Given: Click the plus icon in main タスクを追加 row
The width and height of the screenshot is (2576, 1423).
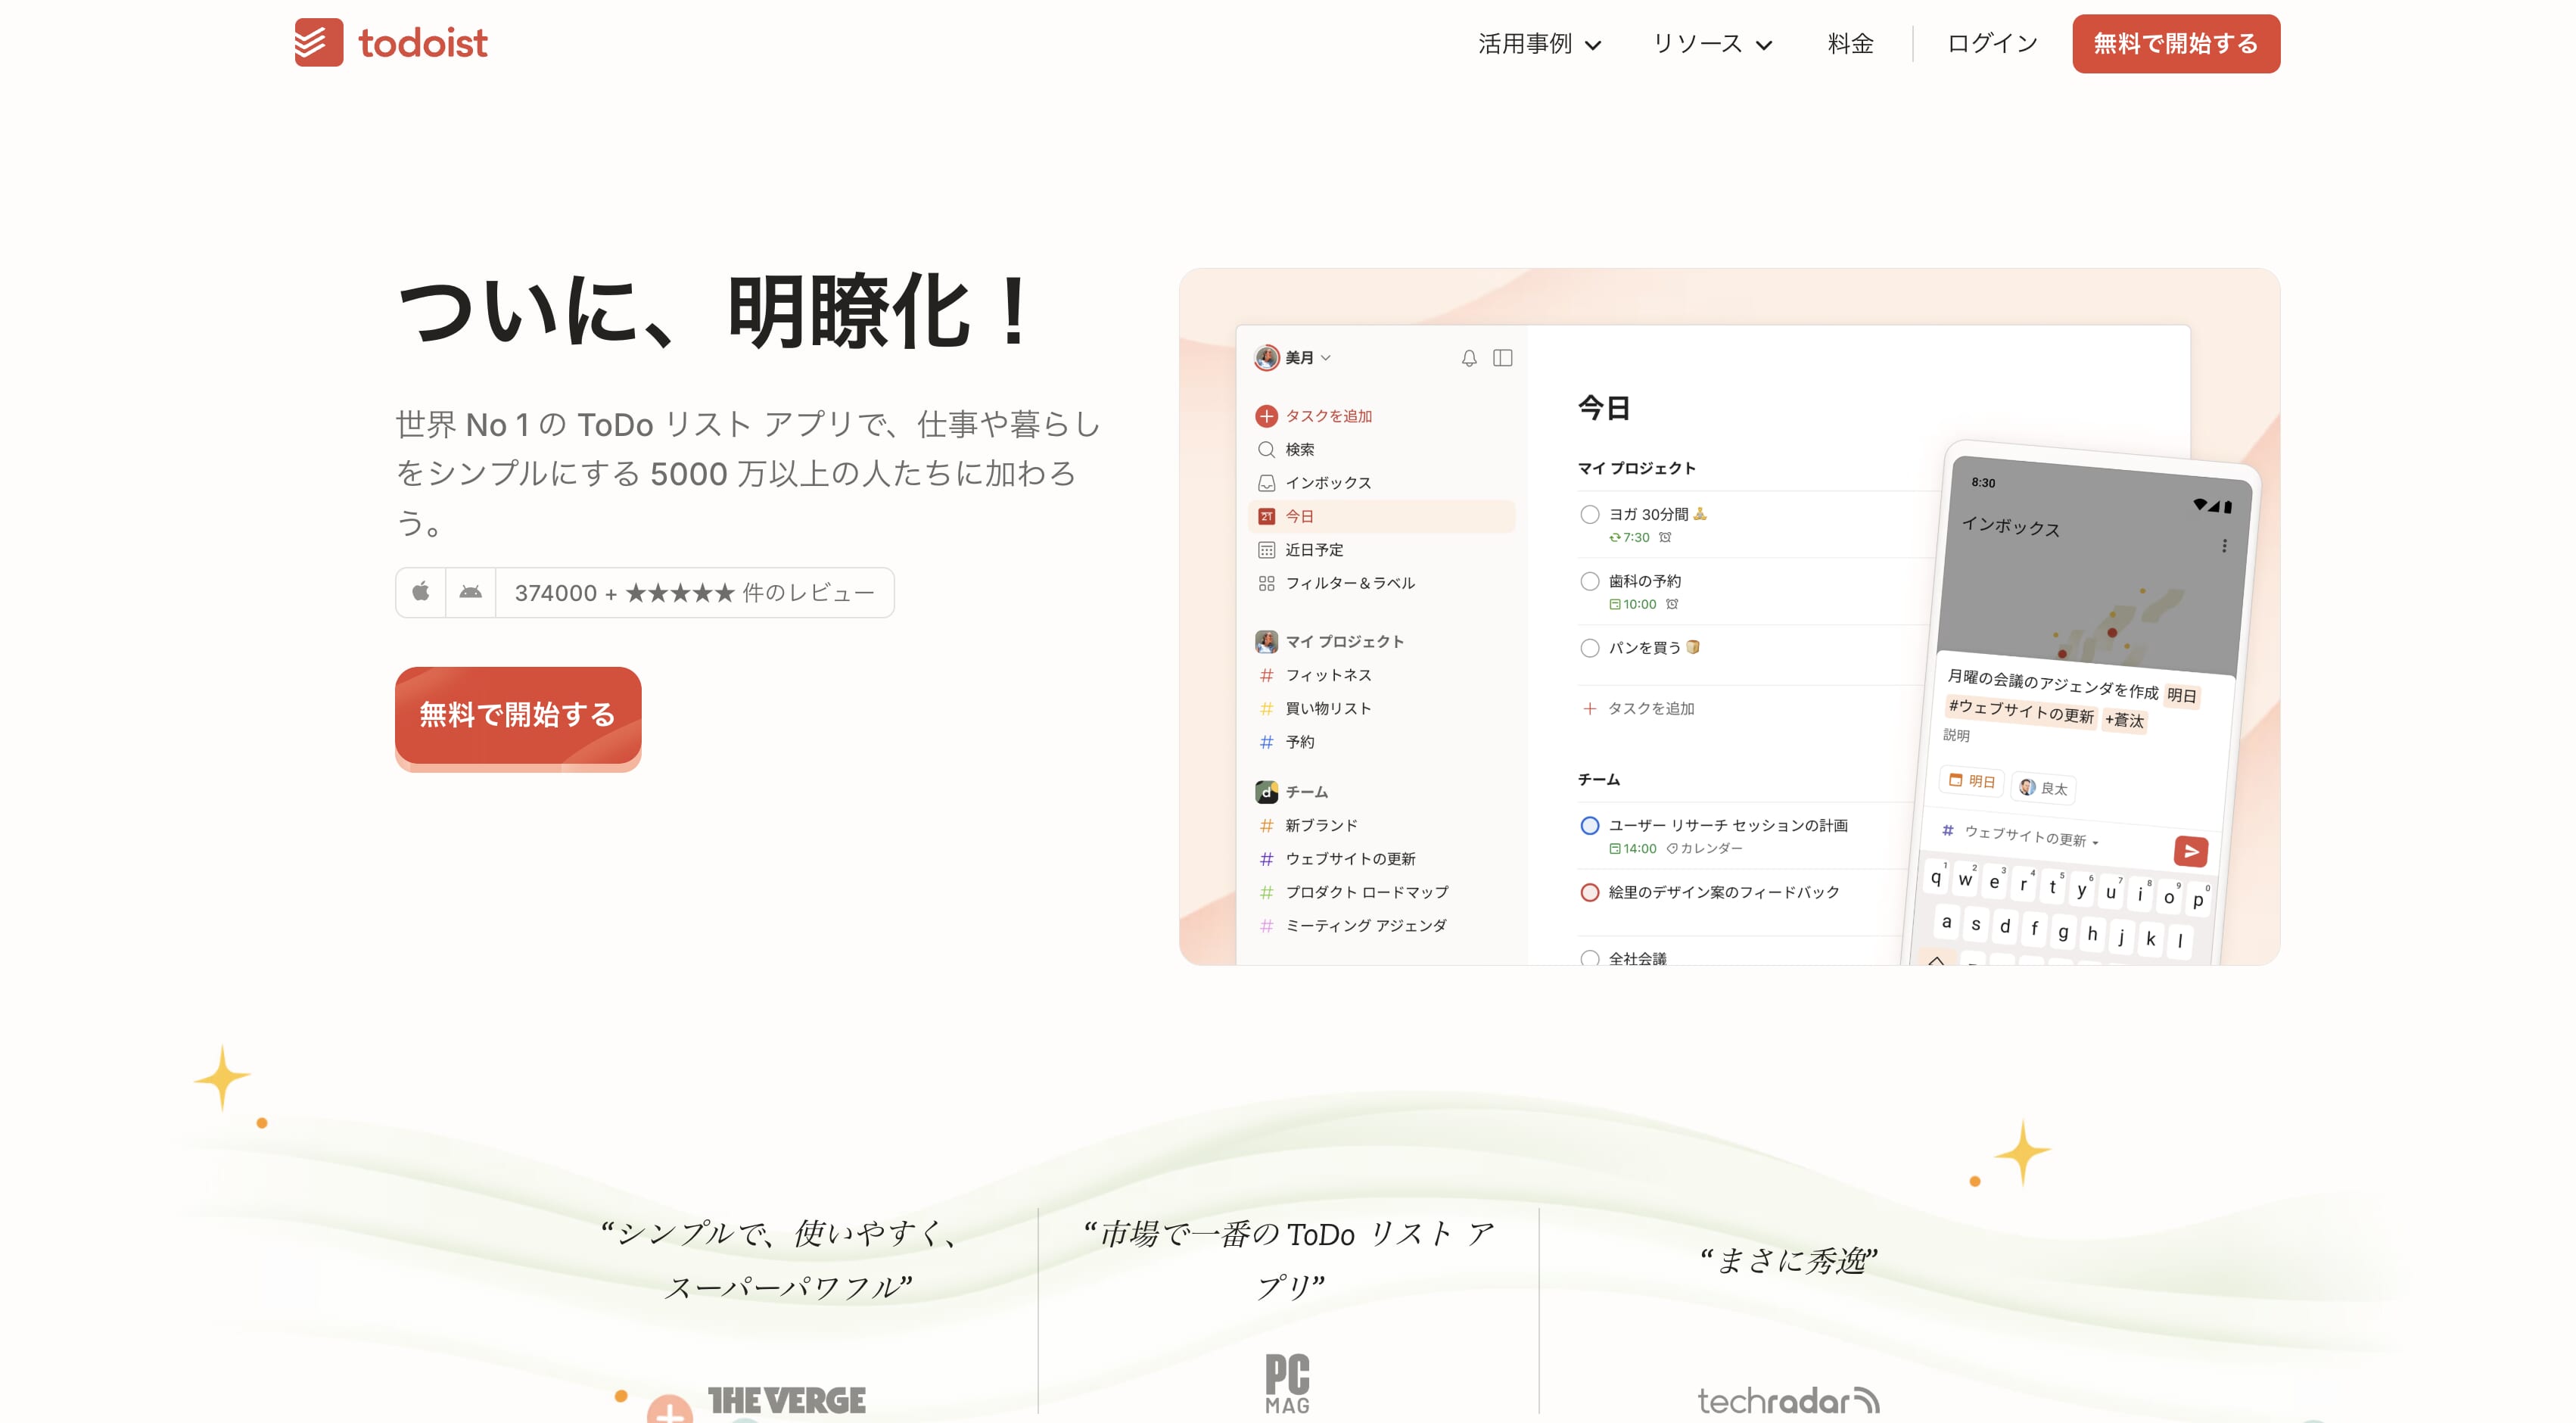Looking at the screenshot, I should [x=1589, y=708].
